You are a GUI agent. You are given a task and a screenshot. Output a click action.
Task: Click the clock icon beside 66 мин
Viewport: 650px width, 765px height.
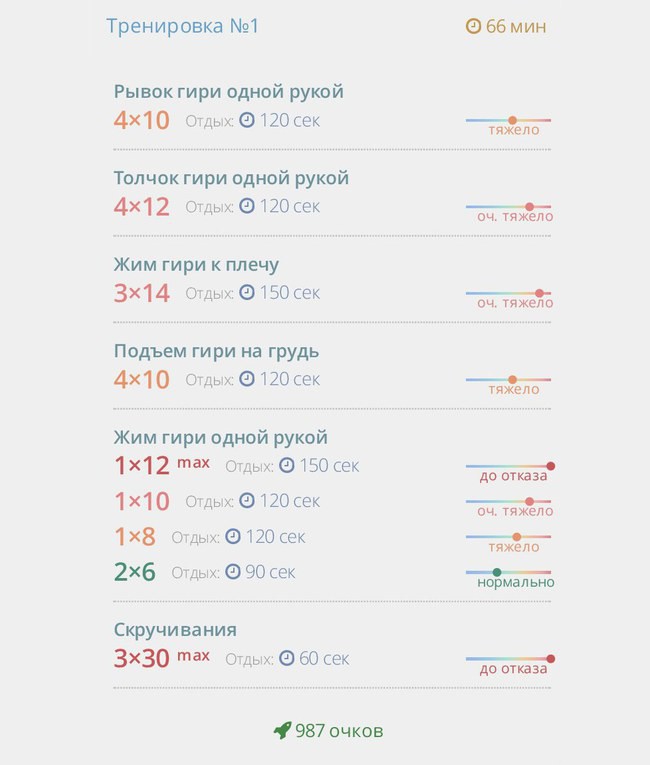coord(473,26)
